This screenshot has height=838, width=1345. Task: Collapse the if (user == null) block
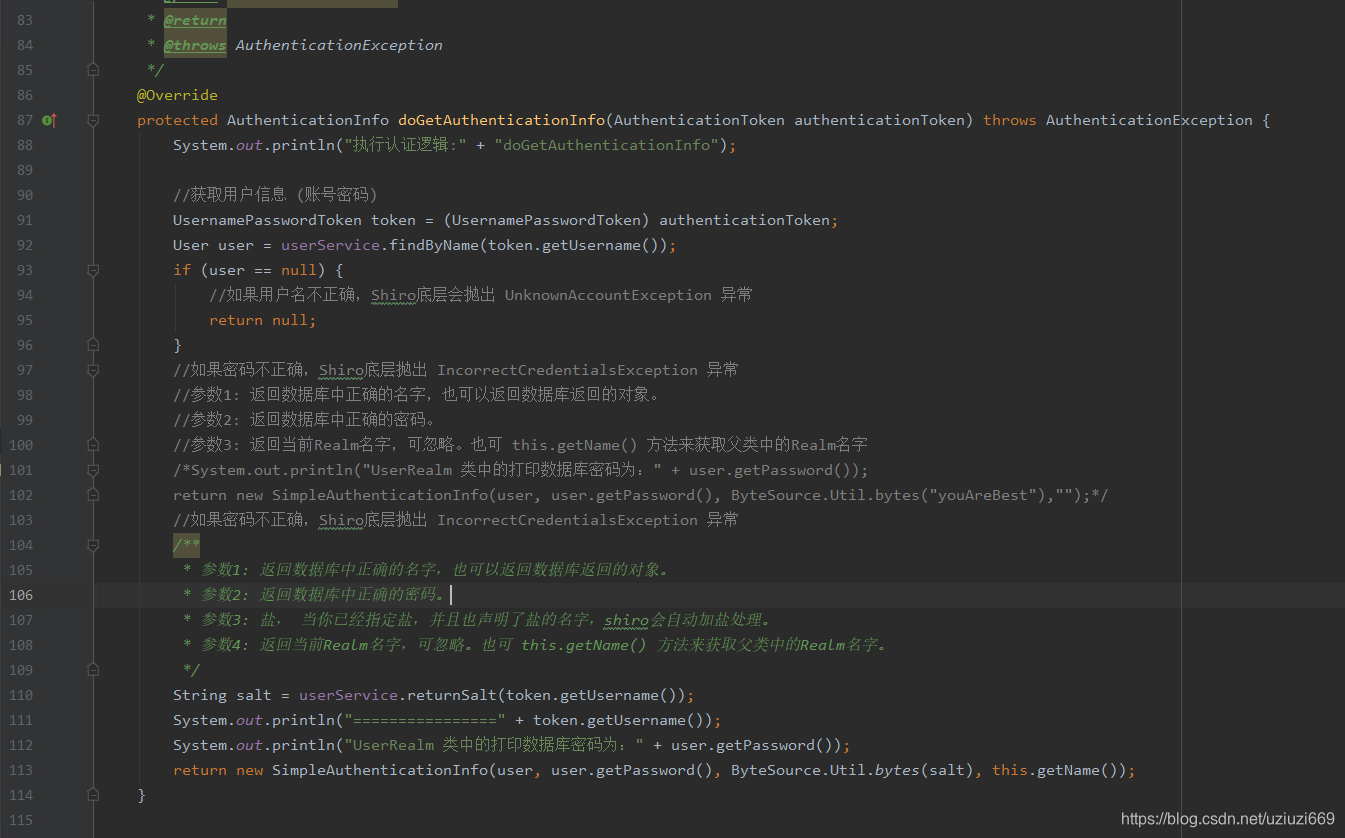pos(93,270)
